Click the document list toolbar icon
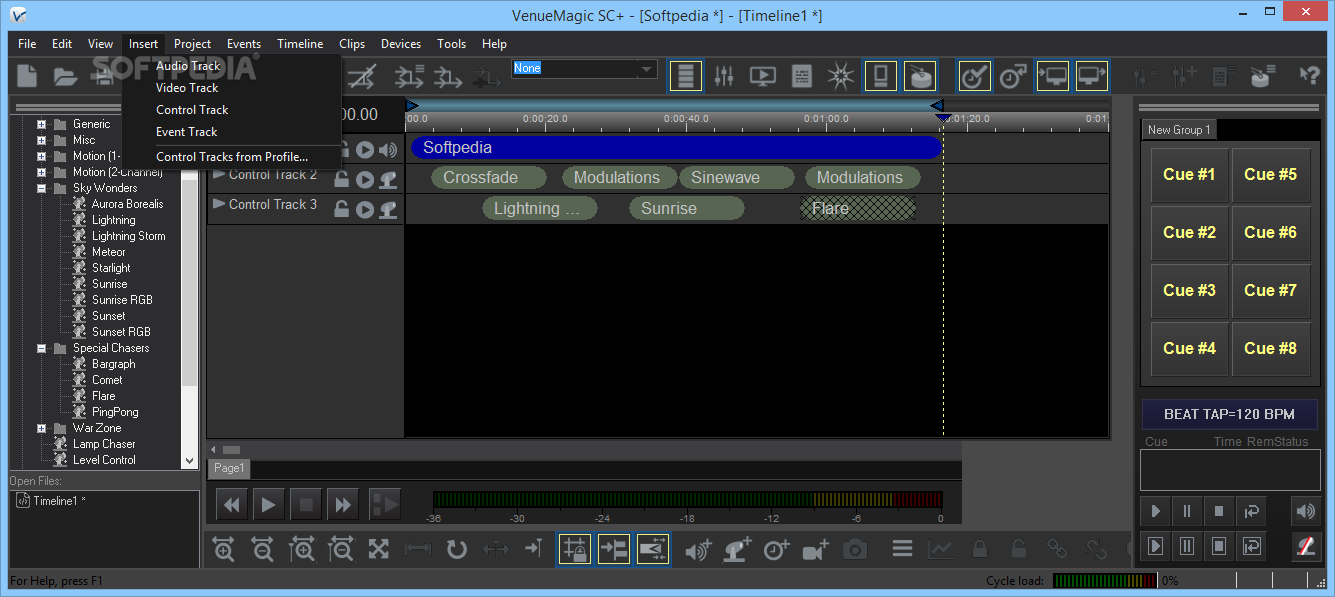This screenshot has width=1335, height=597. click(x=801, y=76)
